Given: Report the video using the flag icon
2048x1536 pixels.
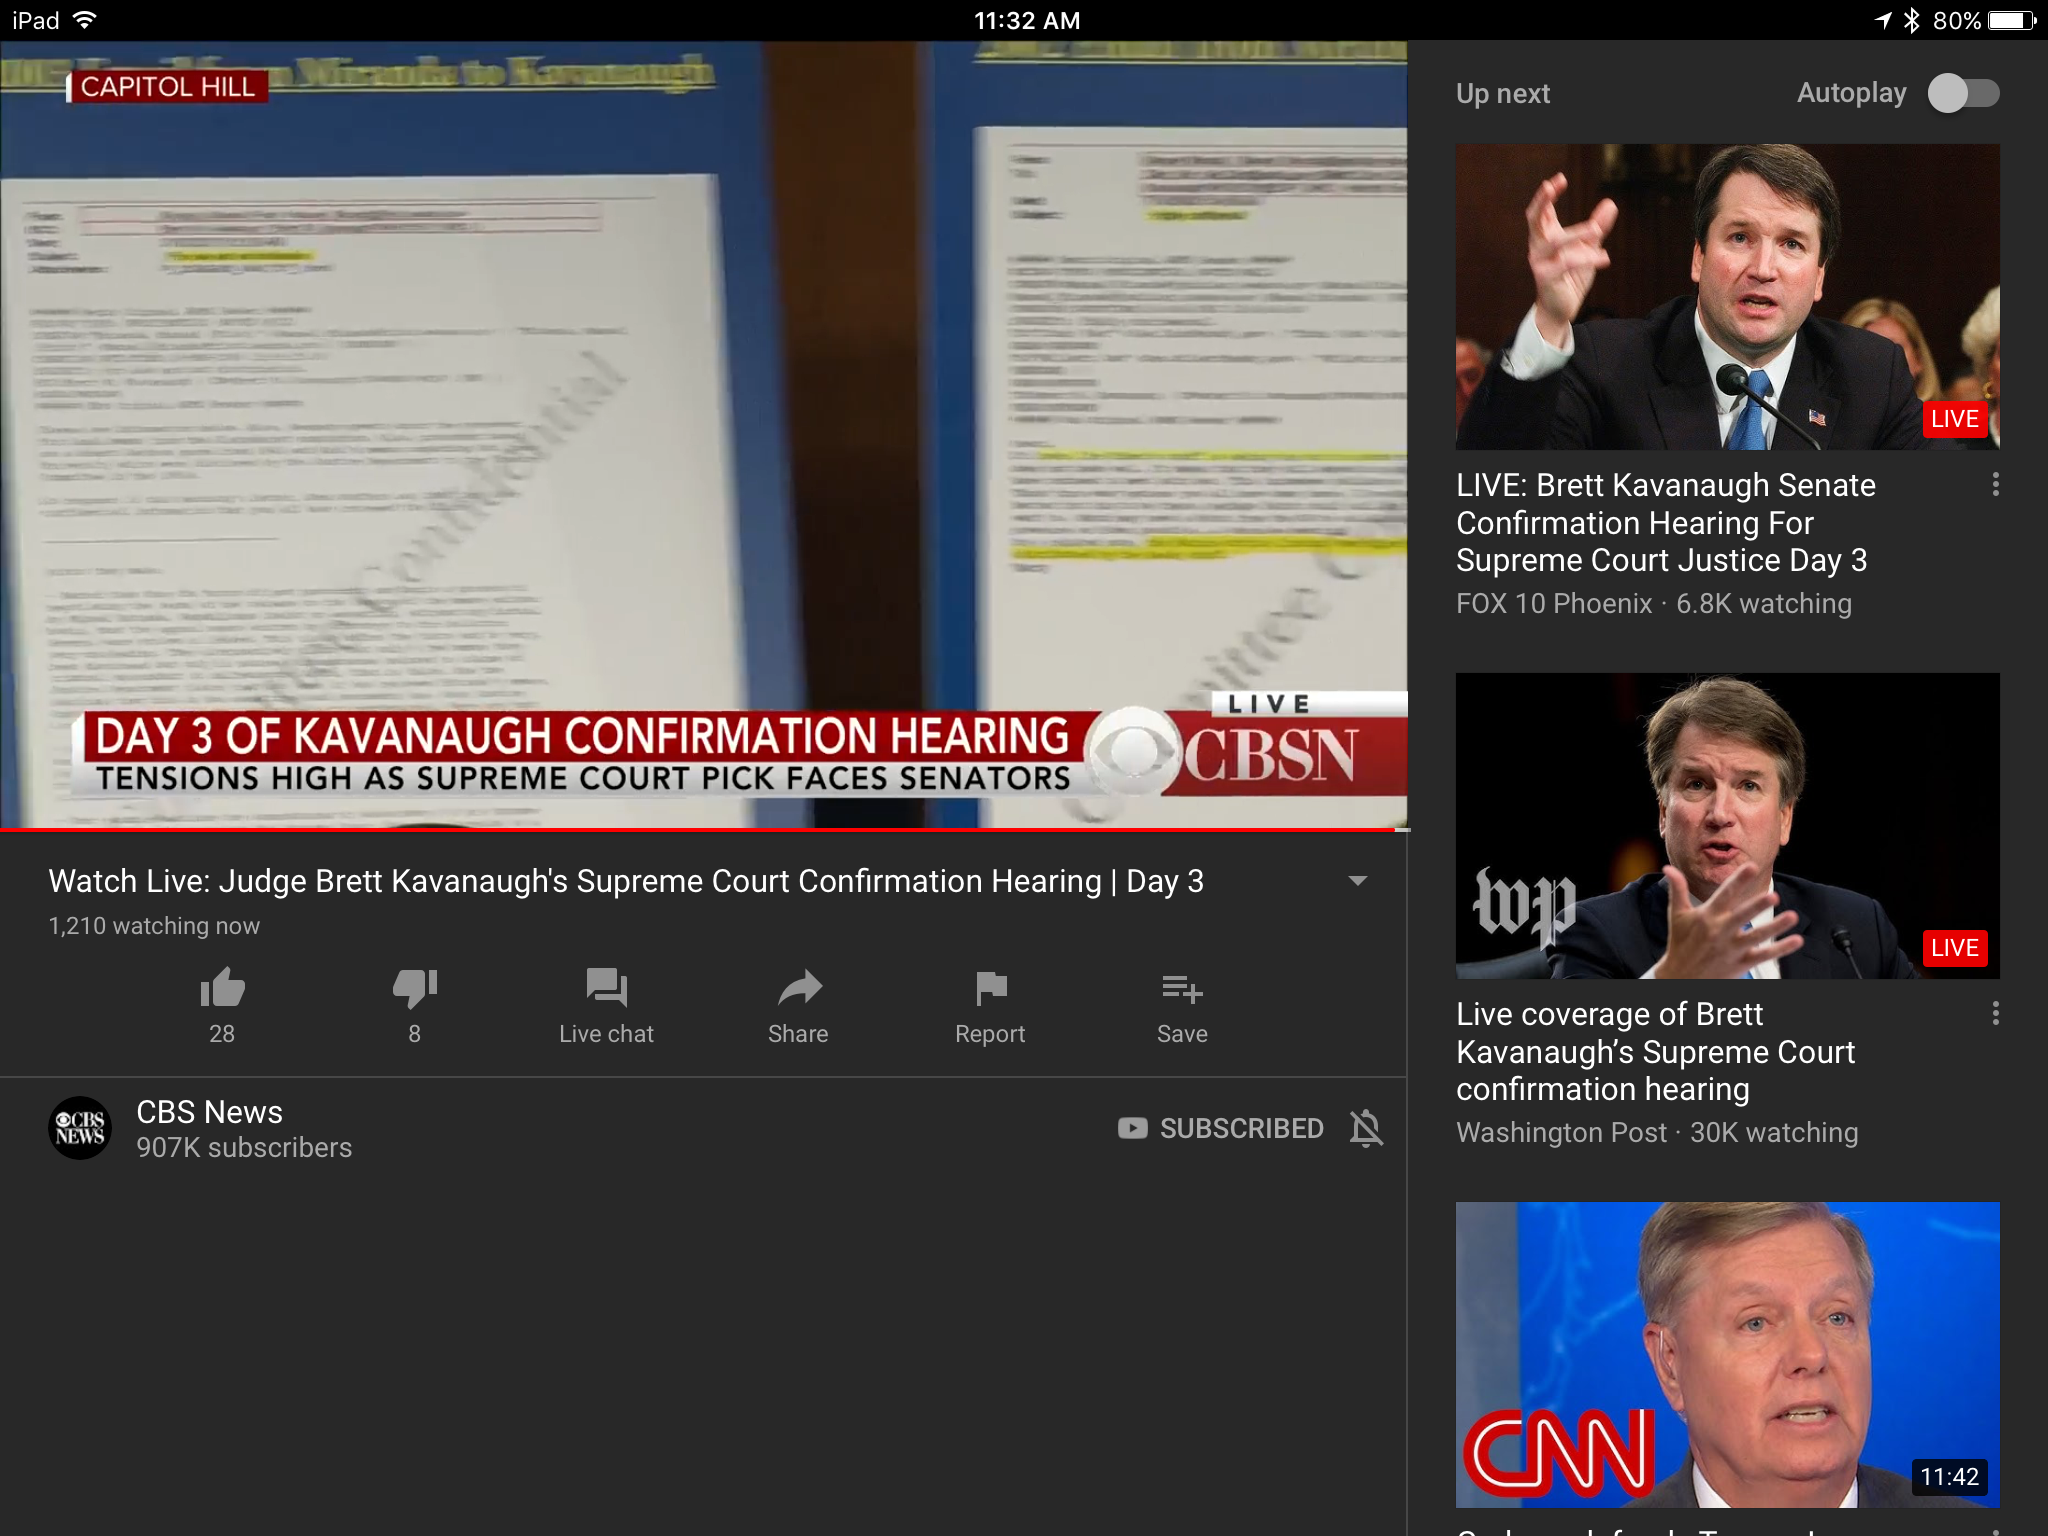Looking at the screenshot, I should (x=990, y=1006).
